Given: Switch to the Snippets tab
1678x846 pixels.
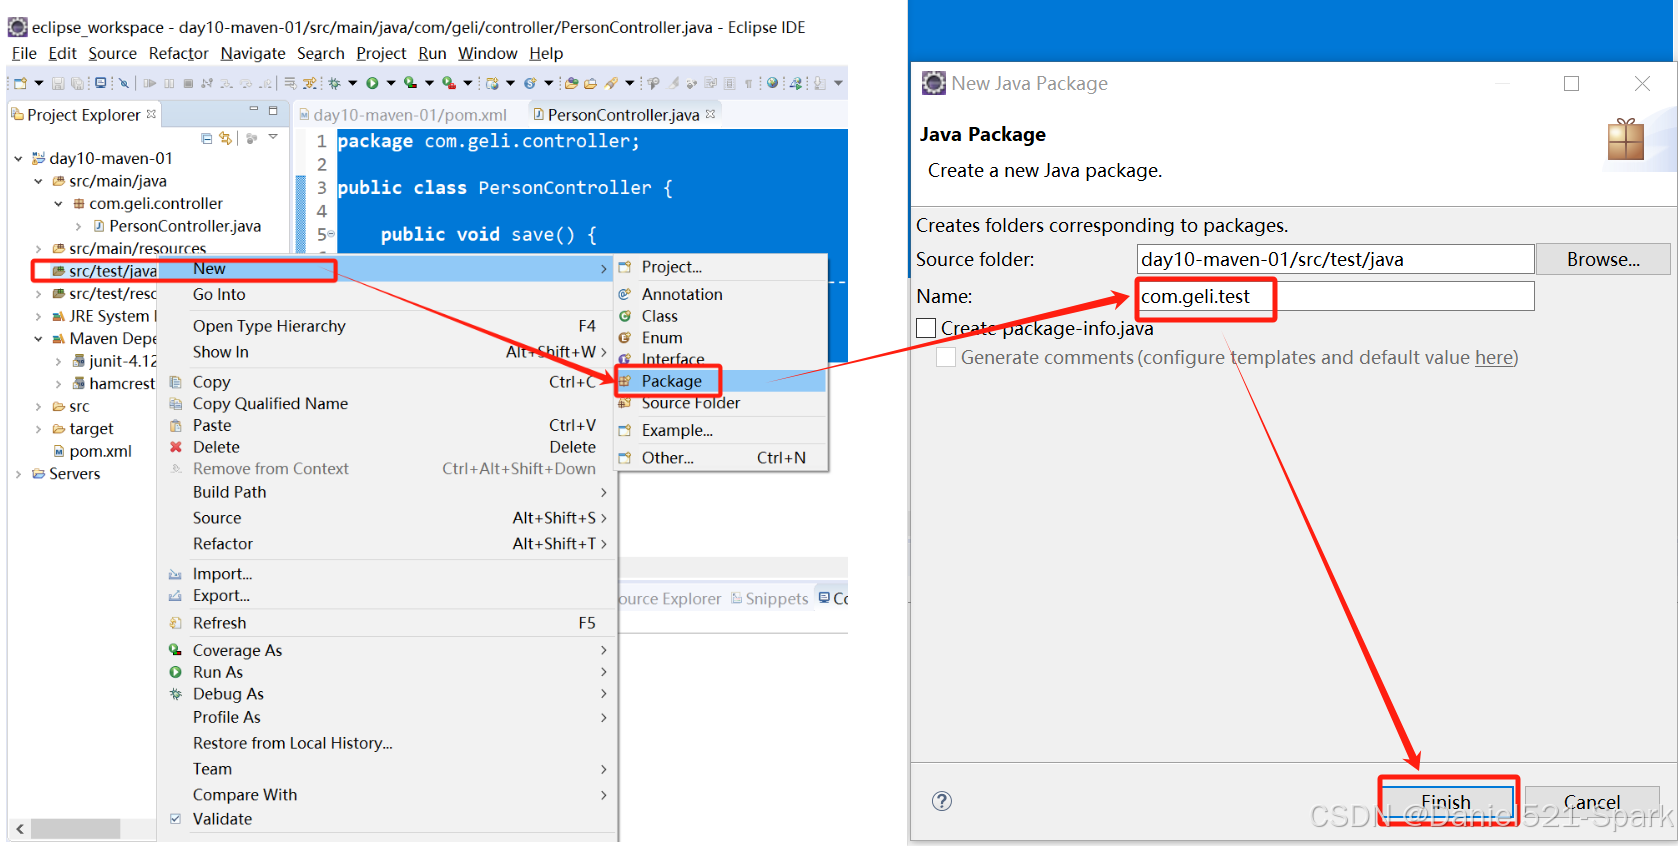Looking at the screenshot, I should coord(769,598).
